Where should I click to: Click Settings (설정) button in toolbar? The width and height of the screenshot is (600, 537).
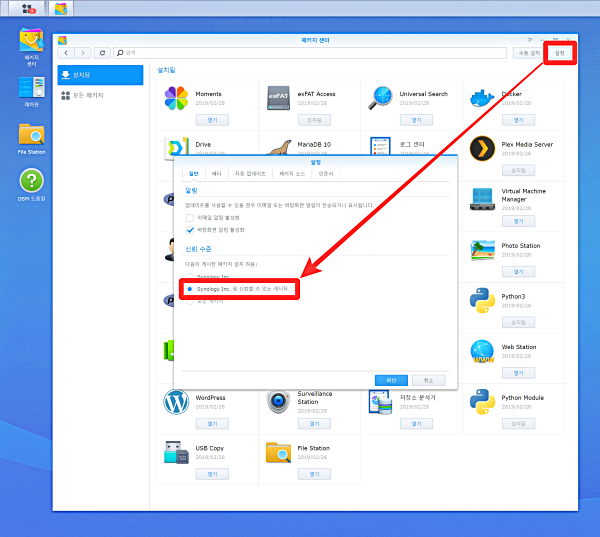click(559, 53)
